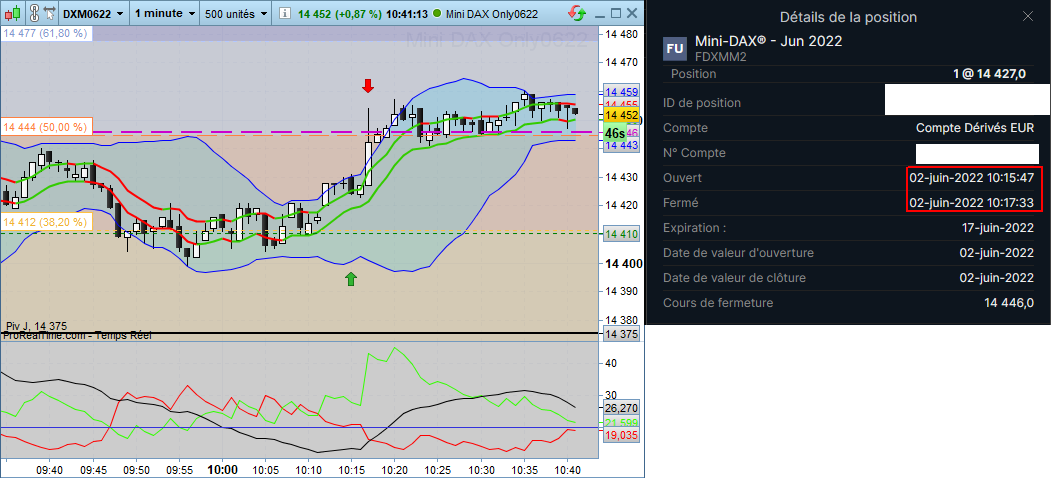Click the Fermé timestamp 10:17:33

click(x=972, y=202)
